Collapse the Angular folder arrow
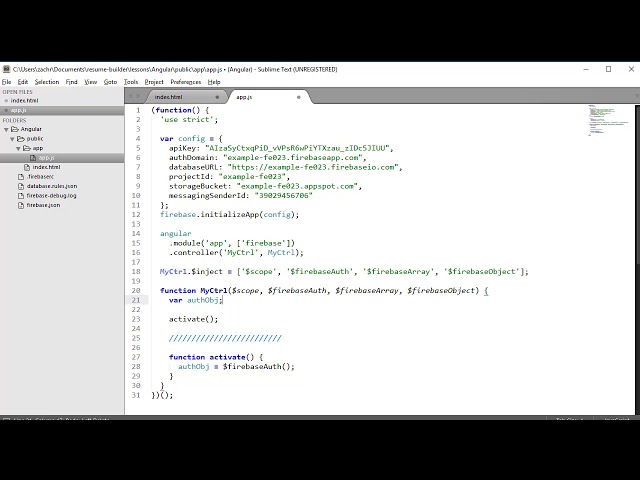The image size is (640, 480). click(x=6, y=129)
